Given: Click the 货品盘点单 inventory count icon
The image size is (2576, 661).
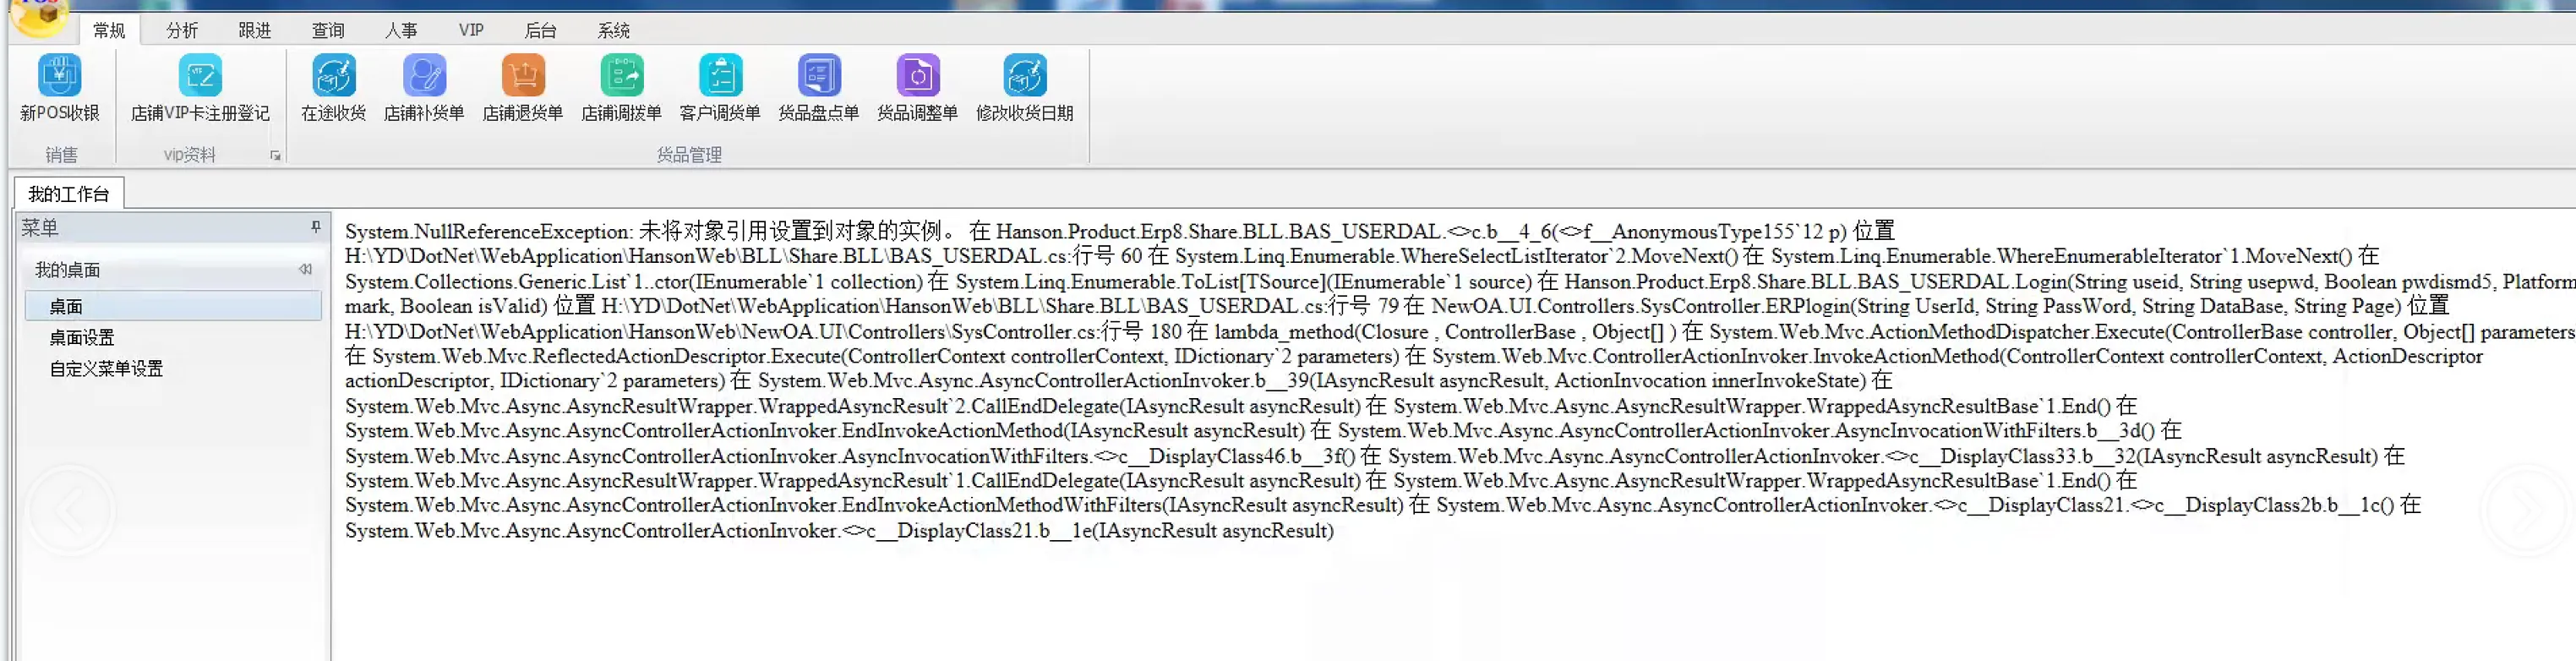Looking at the screenshot, I should 818,76.
